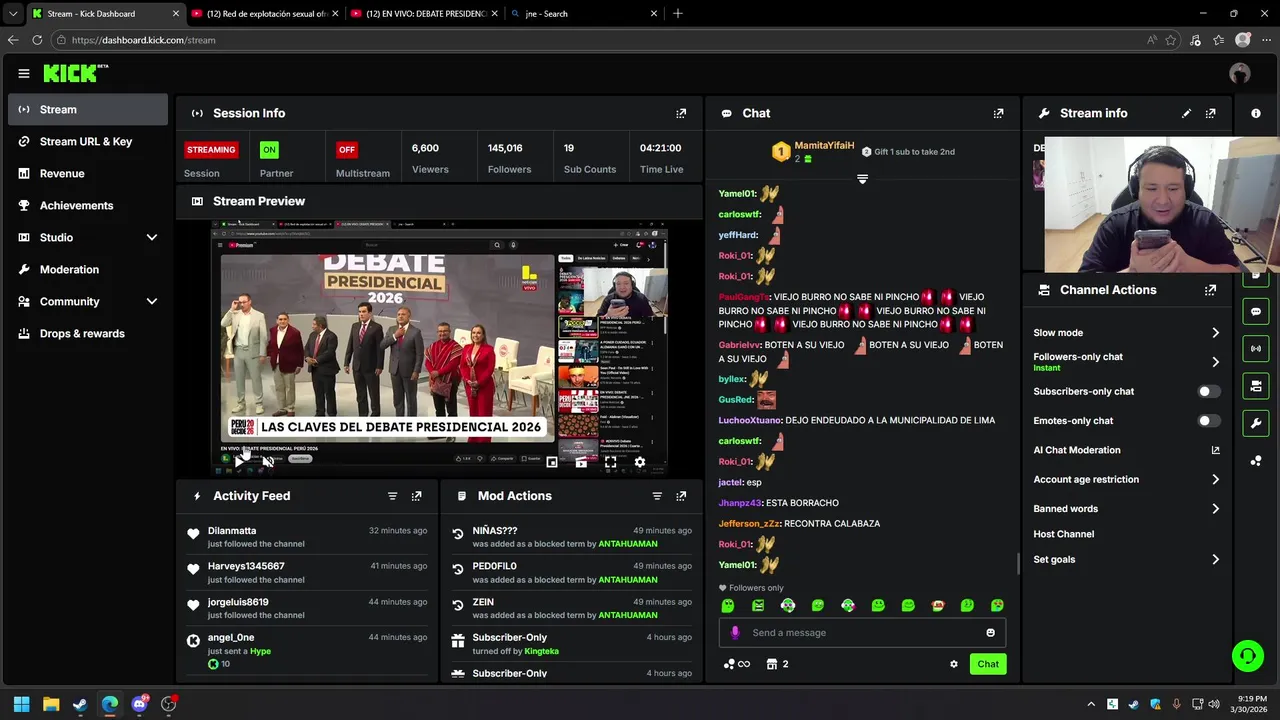Open File Explorer from taskbar

51,704
